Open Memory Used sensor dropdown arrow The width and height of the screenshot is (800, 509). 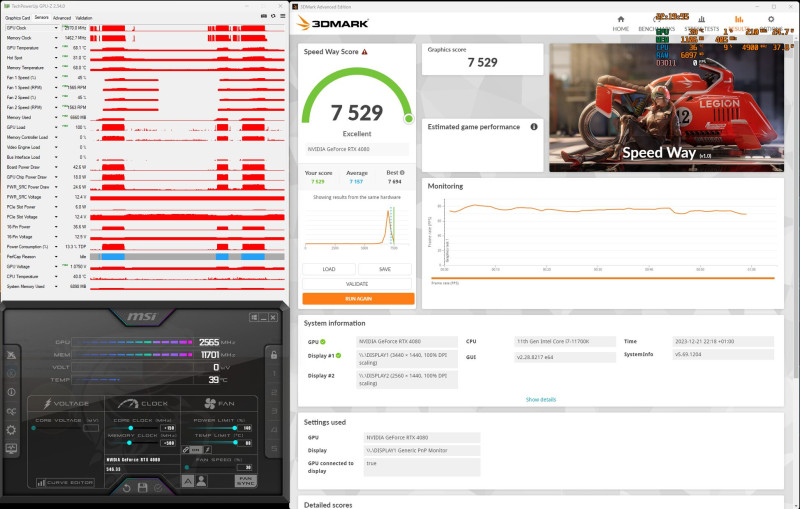pyautogui.click(x=56, y=117)
